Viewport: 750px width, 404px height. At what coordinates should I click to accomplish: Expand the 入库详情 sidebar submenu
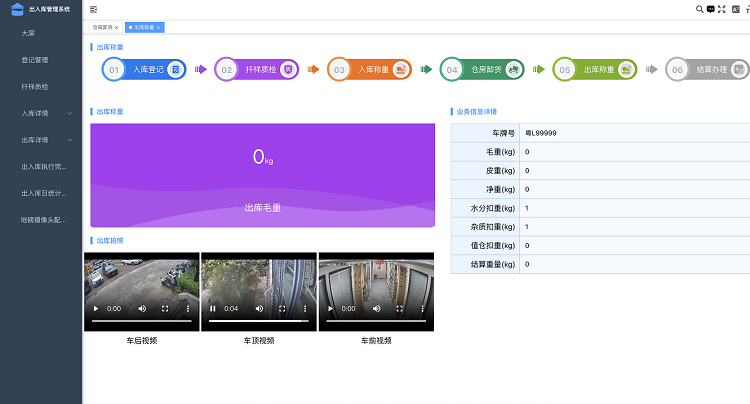pos(70,113)
